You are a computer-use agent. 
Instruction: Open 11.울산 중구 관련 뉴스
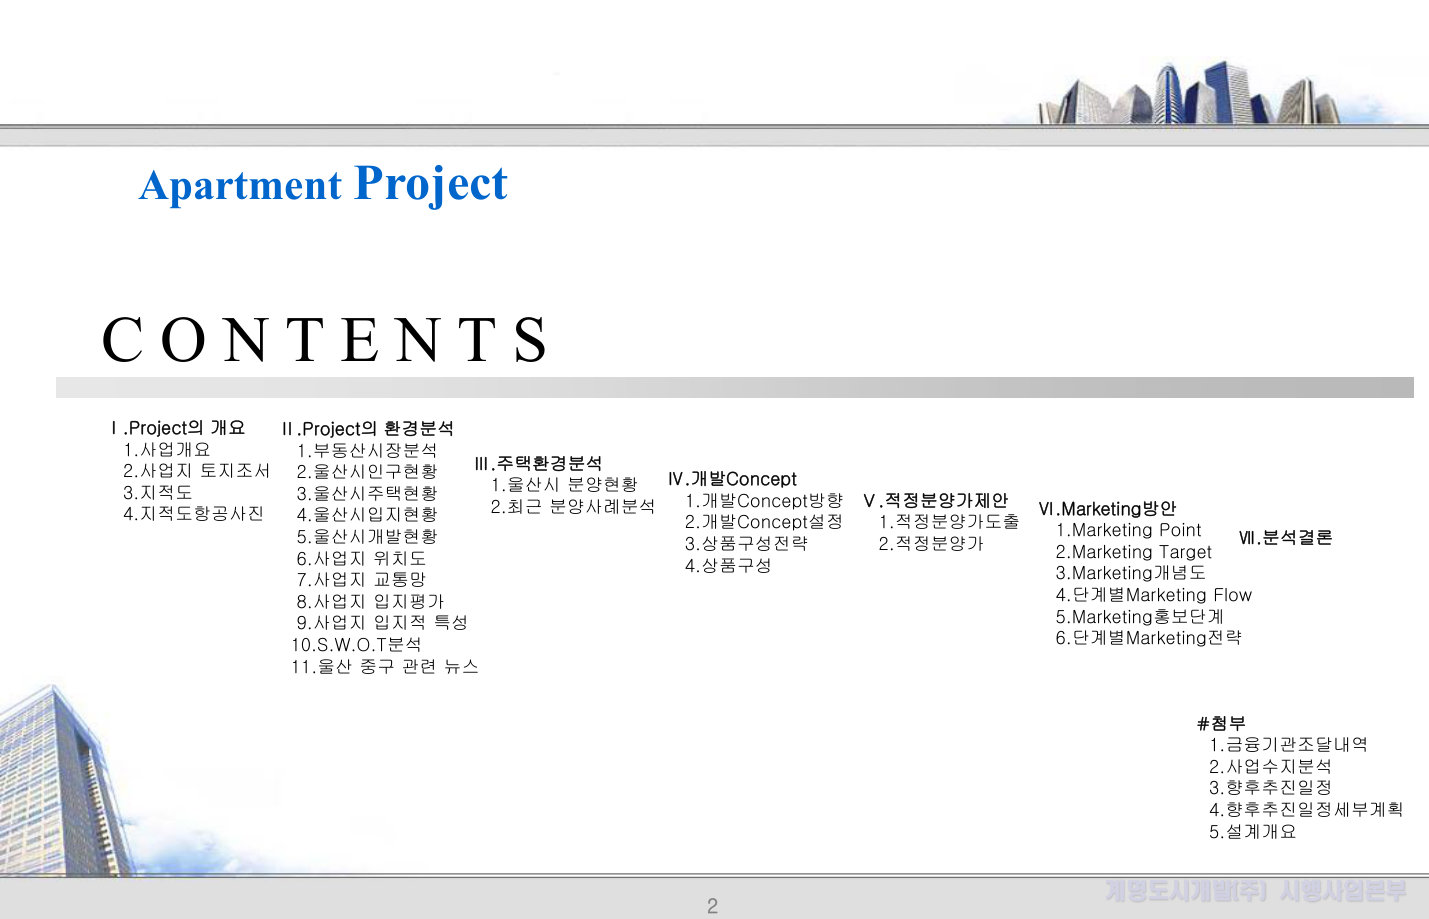[x=385, y=667]
